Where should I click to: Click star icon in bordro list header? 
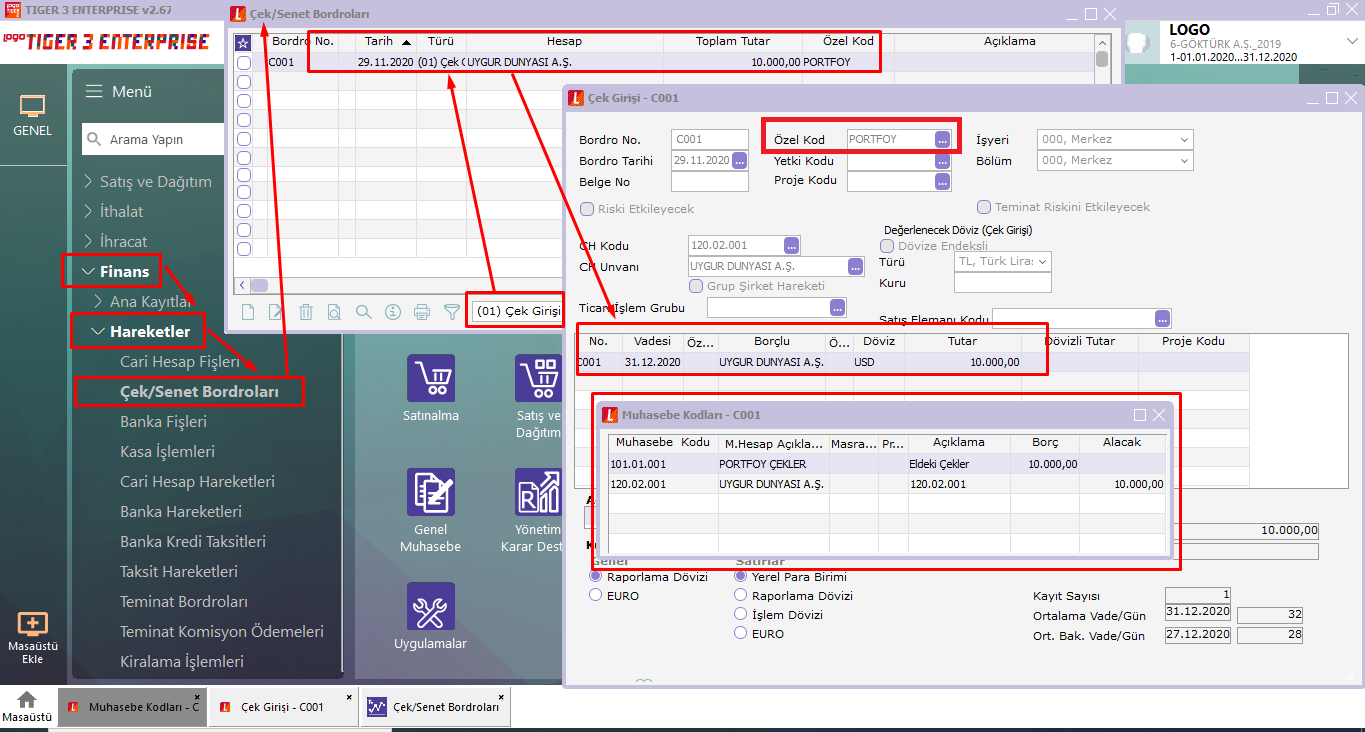coord(243,43)
